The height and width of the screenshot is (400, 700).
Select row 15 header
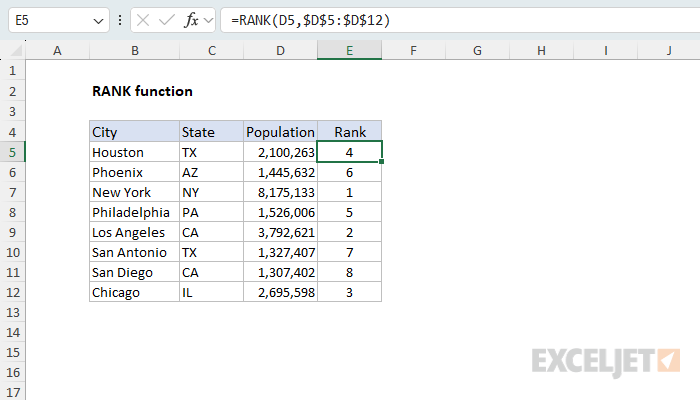(12, 352)
